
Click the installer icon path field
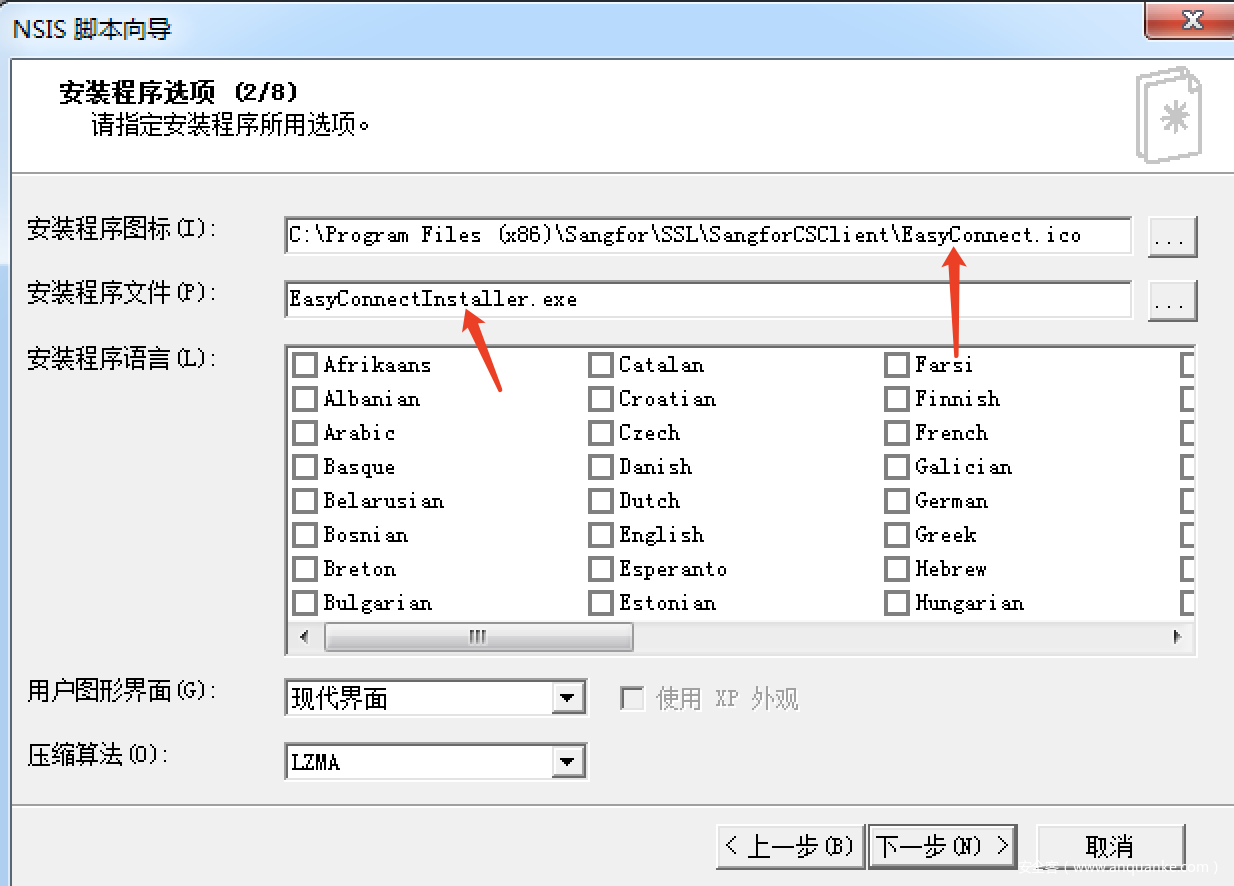708,236
